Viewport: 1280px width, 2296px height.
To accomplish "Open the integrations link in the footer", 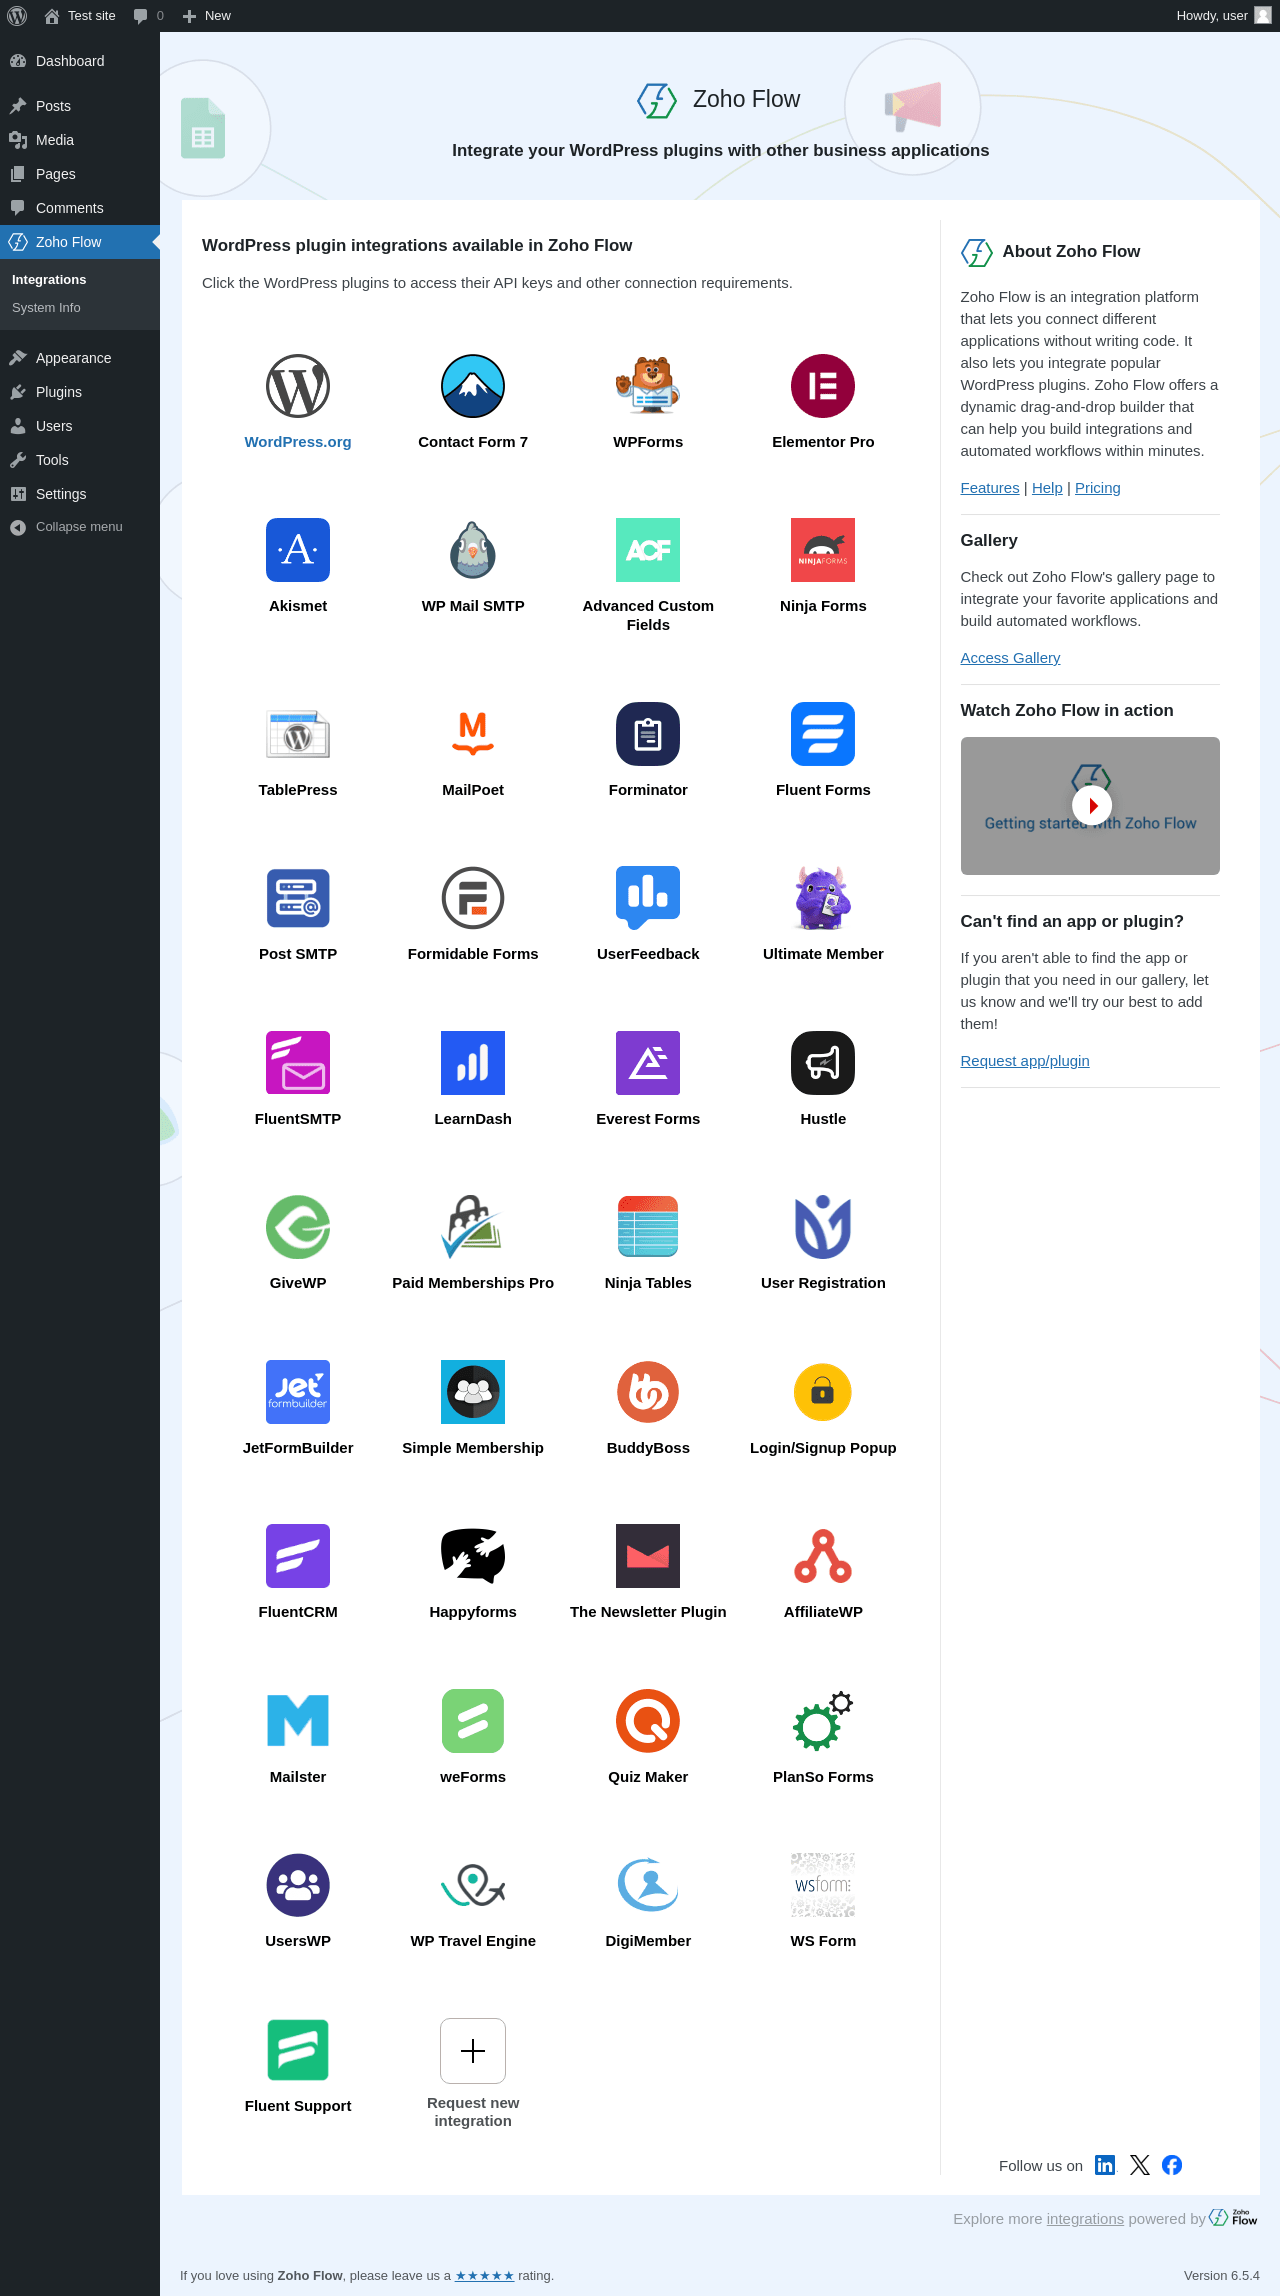I will 1085,2218.
